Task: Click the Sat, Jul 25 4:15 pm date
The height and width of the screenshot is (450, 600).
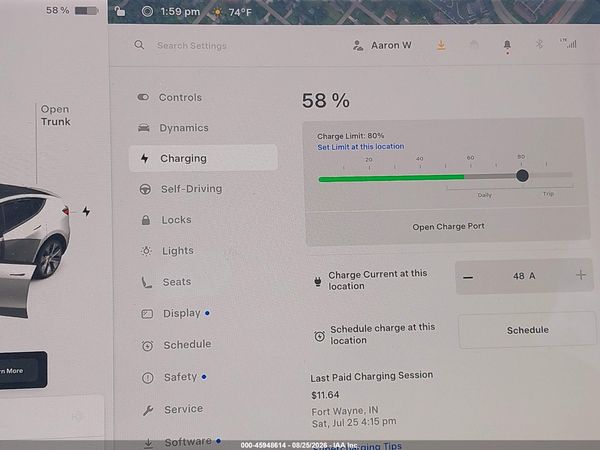Action: [354, 423]
